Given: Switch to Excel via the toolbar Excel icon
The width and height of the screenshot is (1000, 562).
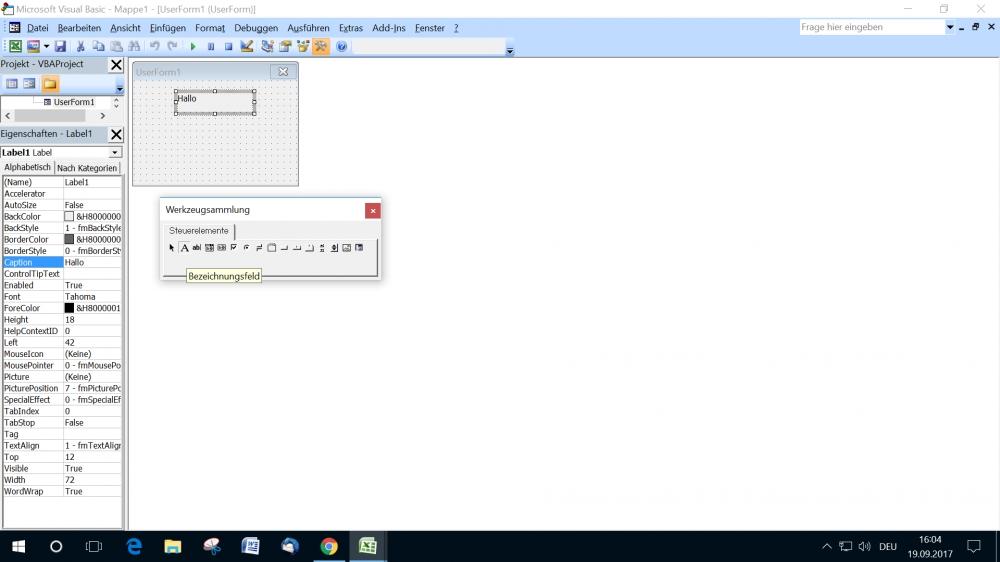Looking at the screenshot, I should tap(15, 47).
